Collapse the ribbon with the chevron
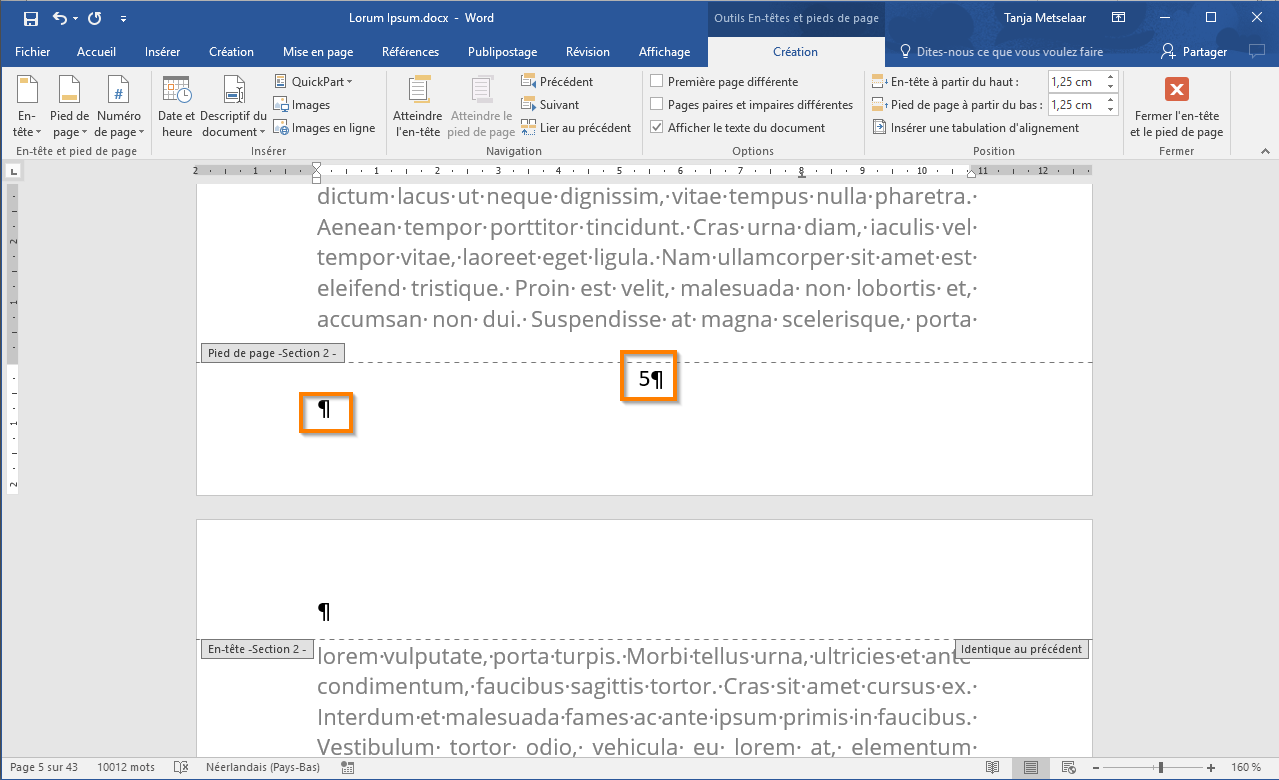Viewport: 1279px width, 780px height. 1265,151
